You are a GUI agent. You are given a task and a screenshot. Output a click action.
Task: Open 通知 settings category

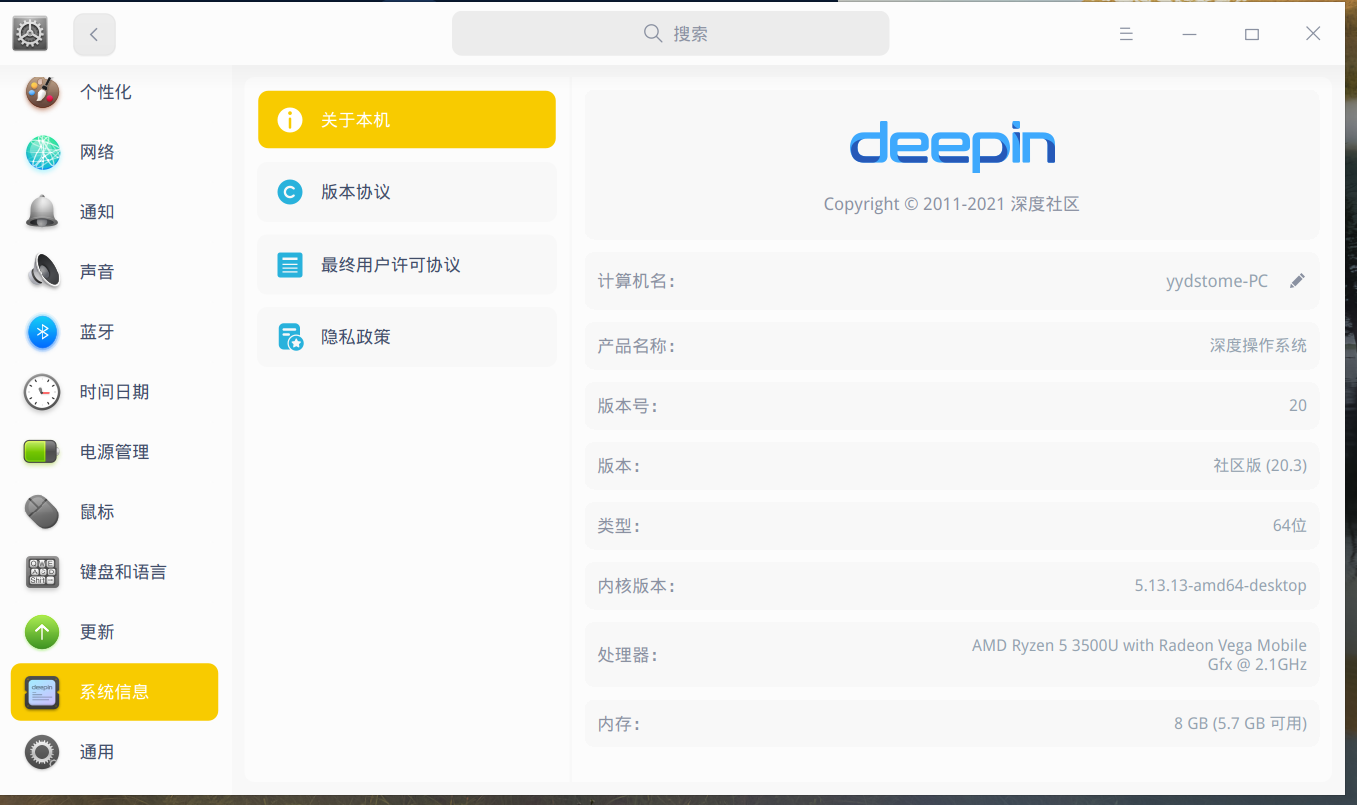click(x=114, y=212)
